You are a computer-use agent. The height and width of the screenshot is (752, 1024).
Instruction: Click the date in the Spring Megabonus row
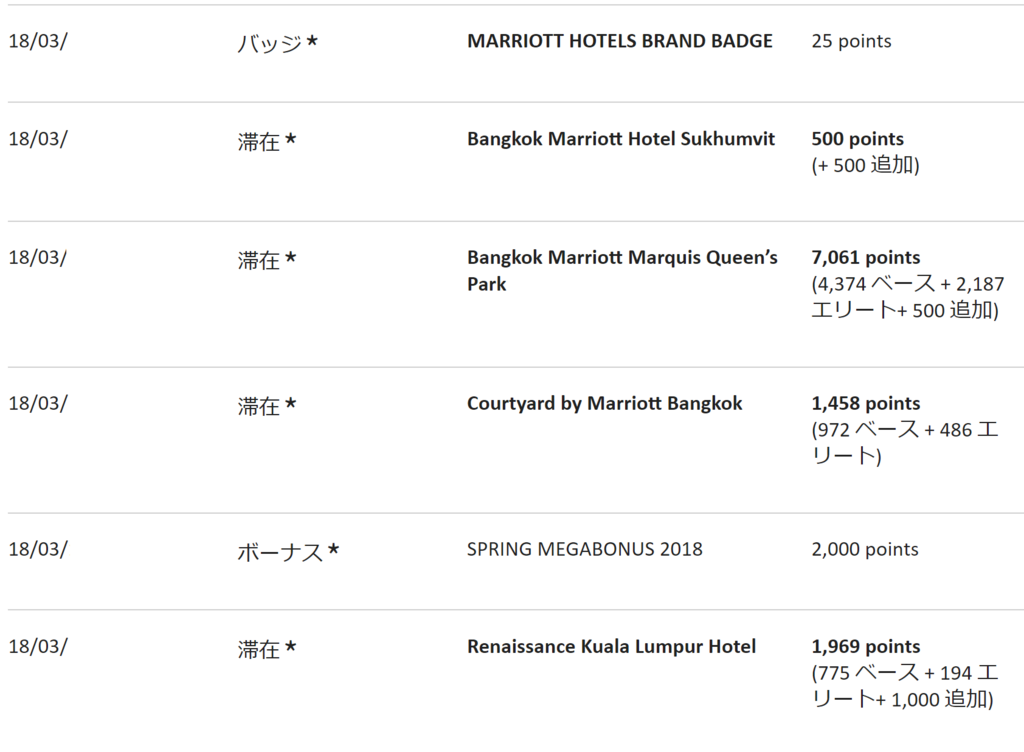38,549
